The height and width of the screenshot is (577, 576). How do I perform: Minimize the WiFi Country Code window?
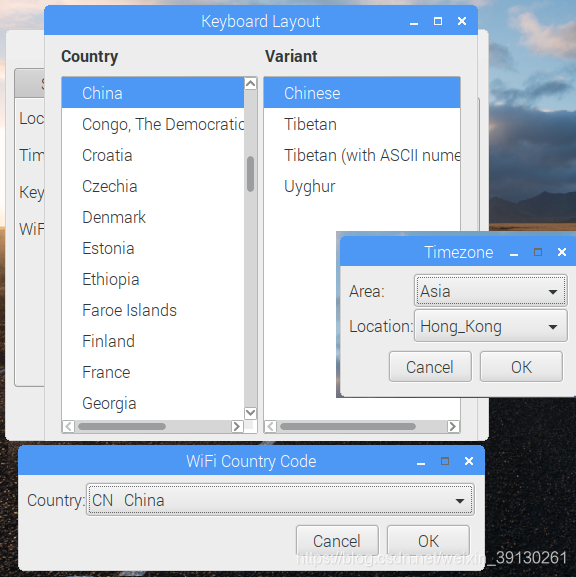[421, 462]
